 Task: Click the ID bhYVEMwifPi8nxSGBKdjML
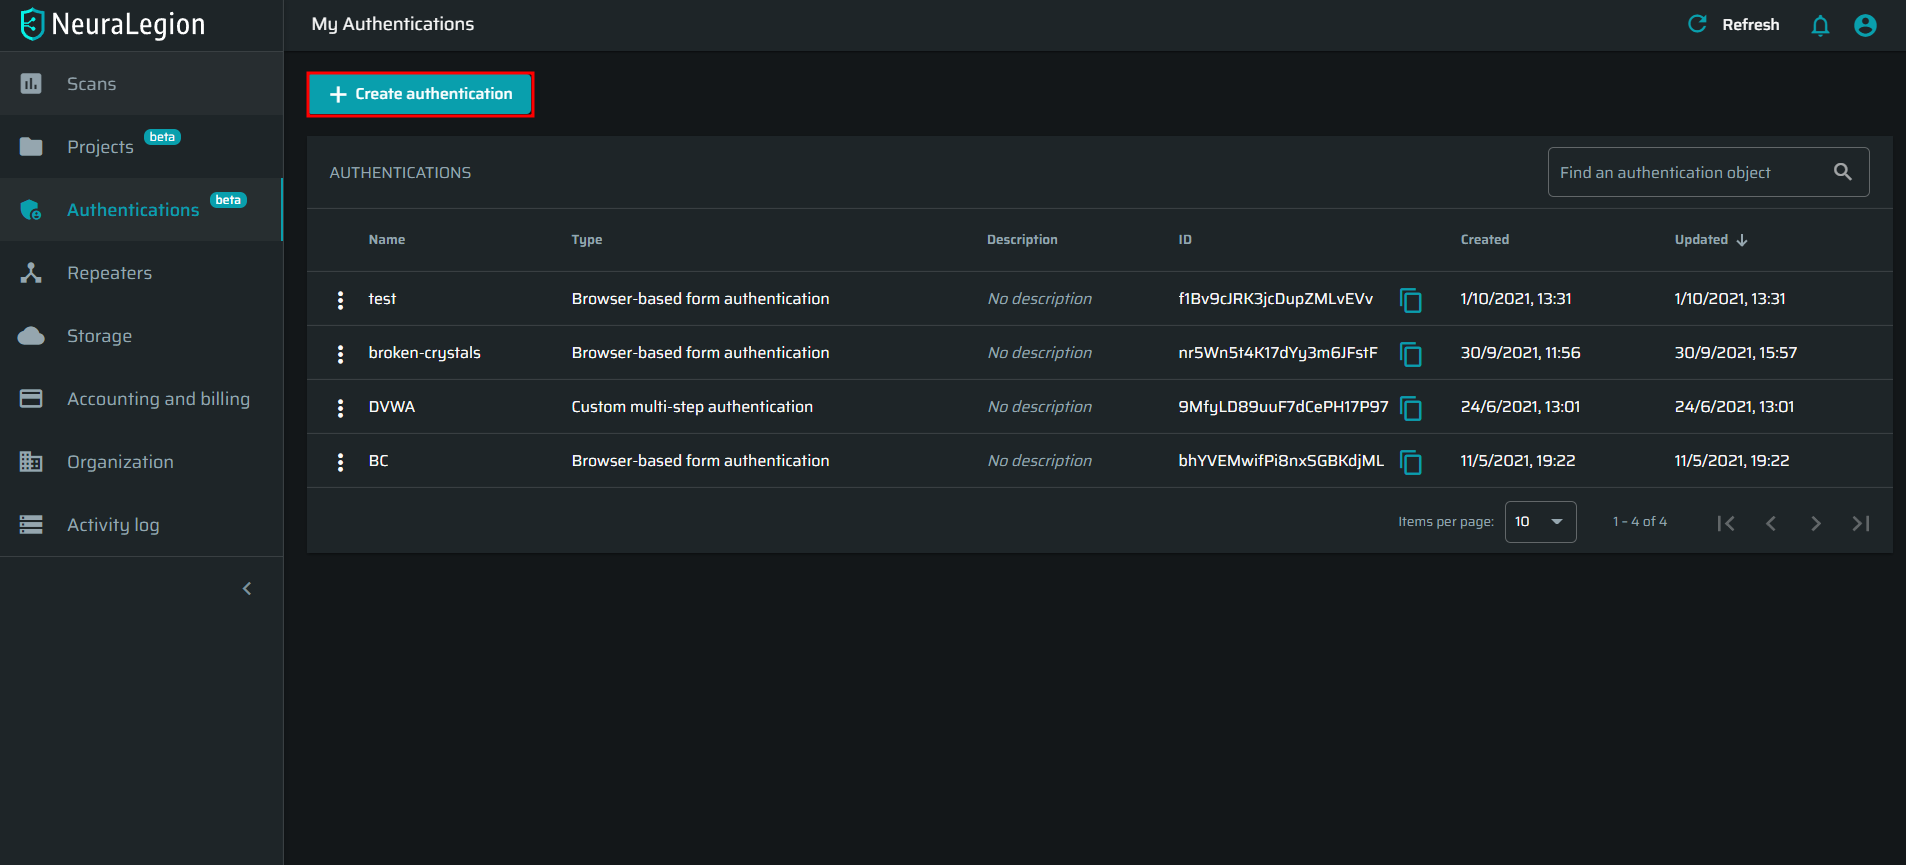[x=1281, y=461]
